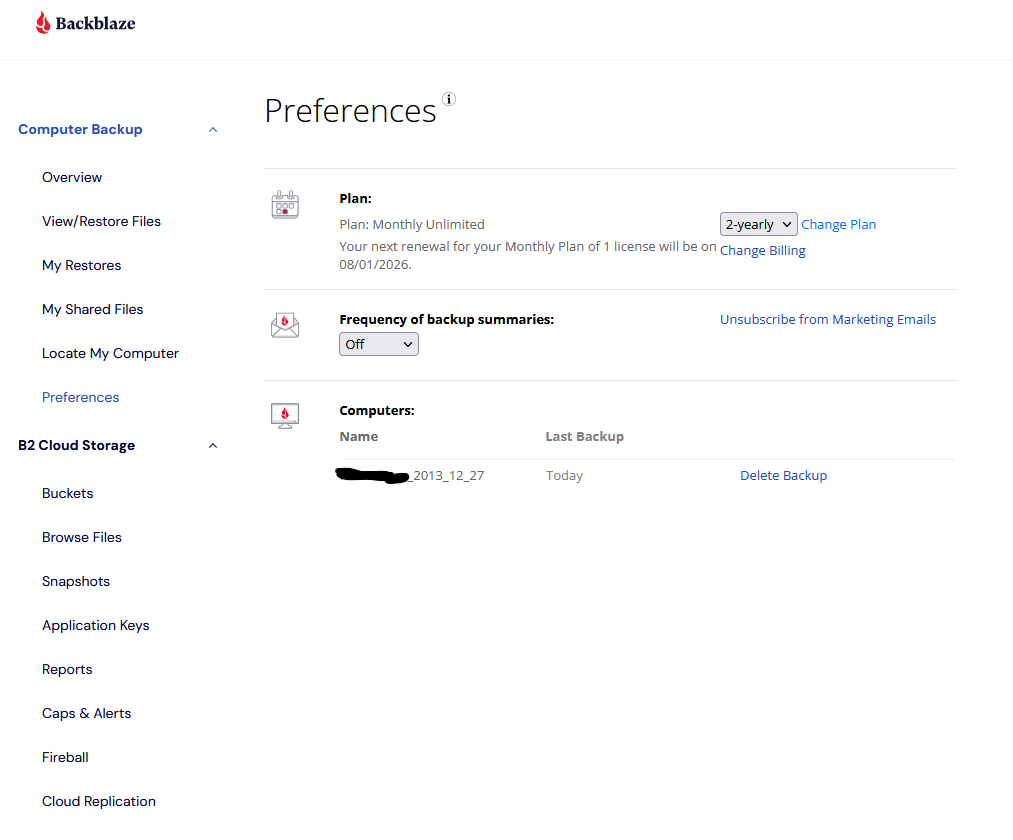This screenshot has width=1013, height=840.
Task: Click the renewal date 08/01/2026 text
Action: (x=375, y=264)
